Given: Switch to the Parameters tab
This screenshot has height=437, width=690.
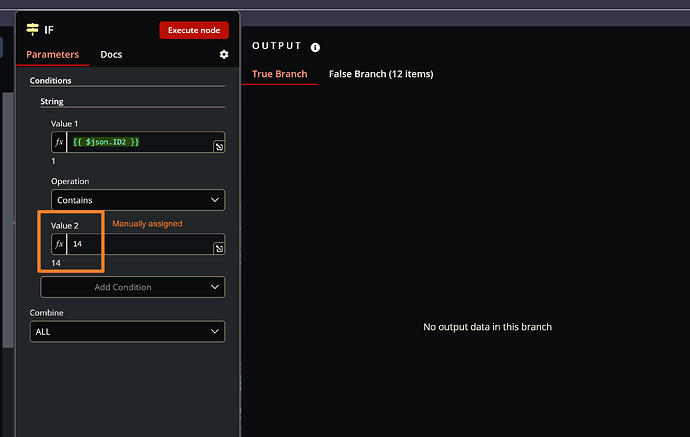Looking at the screenshot, I should click(x=52, y=55).
